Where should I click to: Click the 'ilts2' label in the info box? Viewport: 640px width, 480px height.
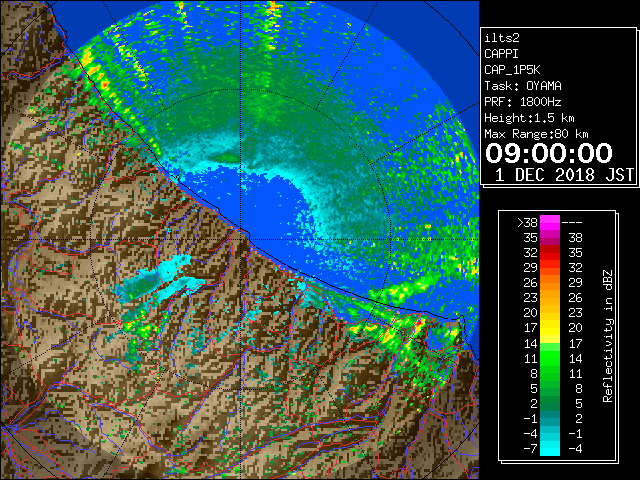502,38
